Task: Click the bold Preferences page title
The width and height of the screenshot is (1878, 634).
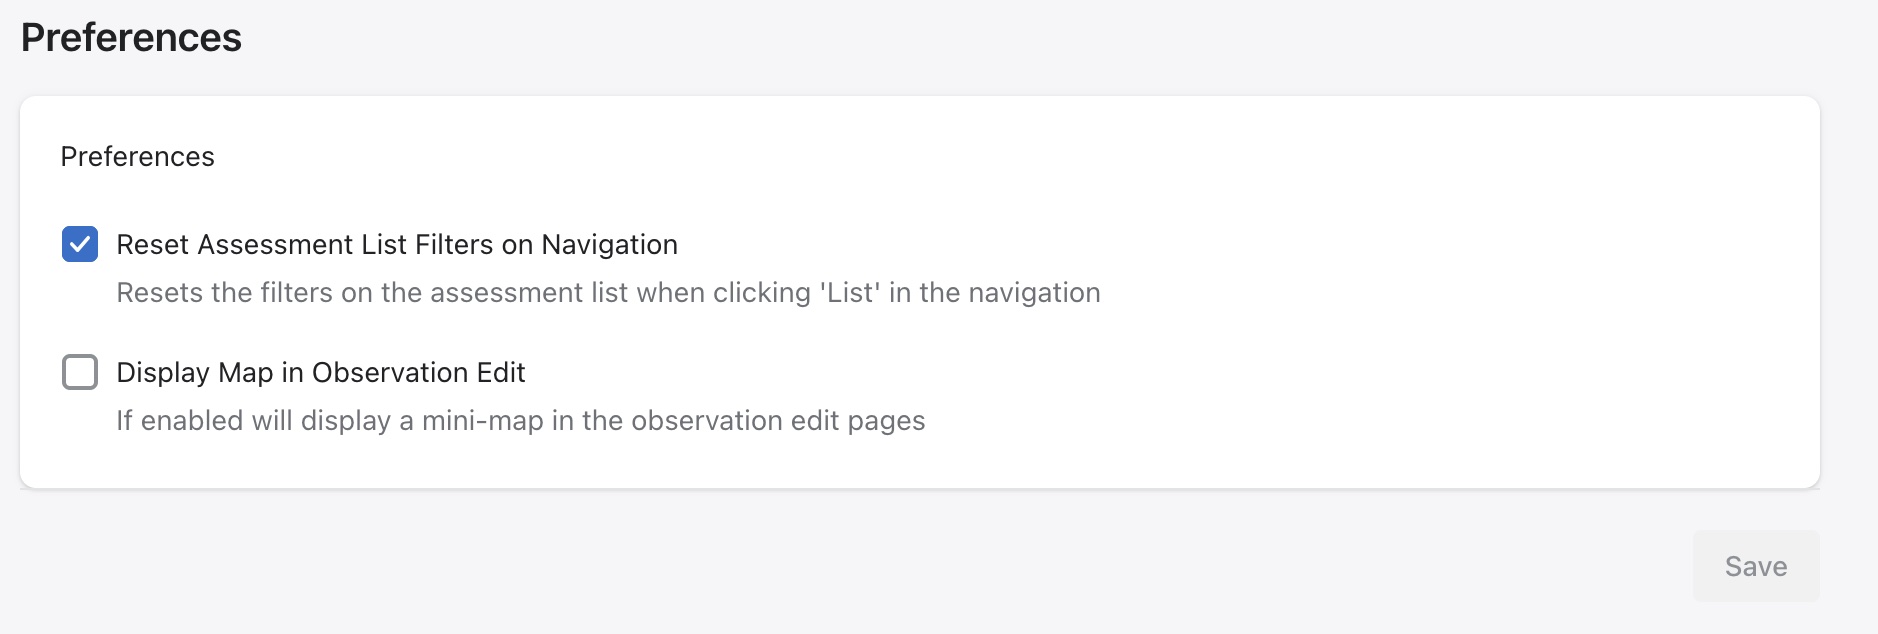Action: (131, 38)
